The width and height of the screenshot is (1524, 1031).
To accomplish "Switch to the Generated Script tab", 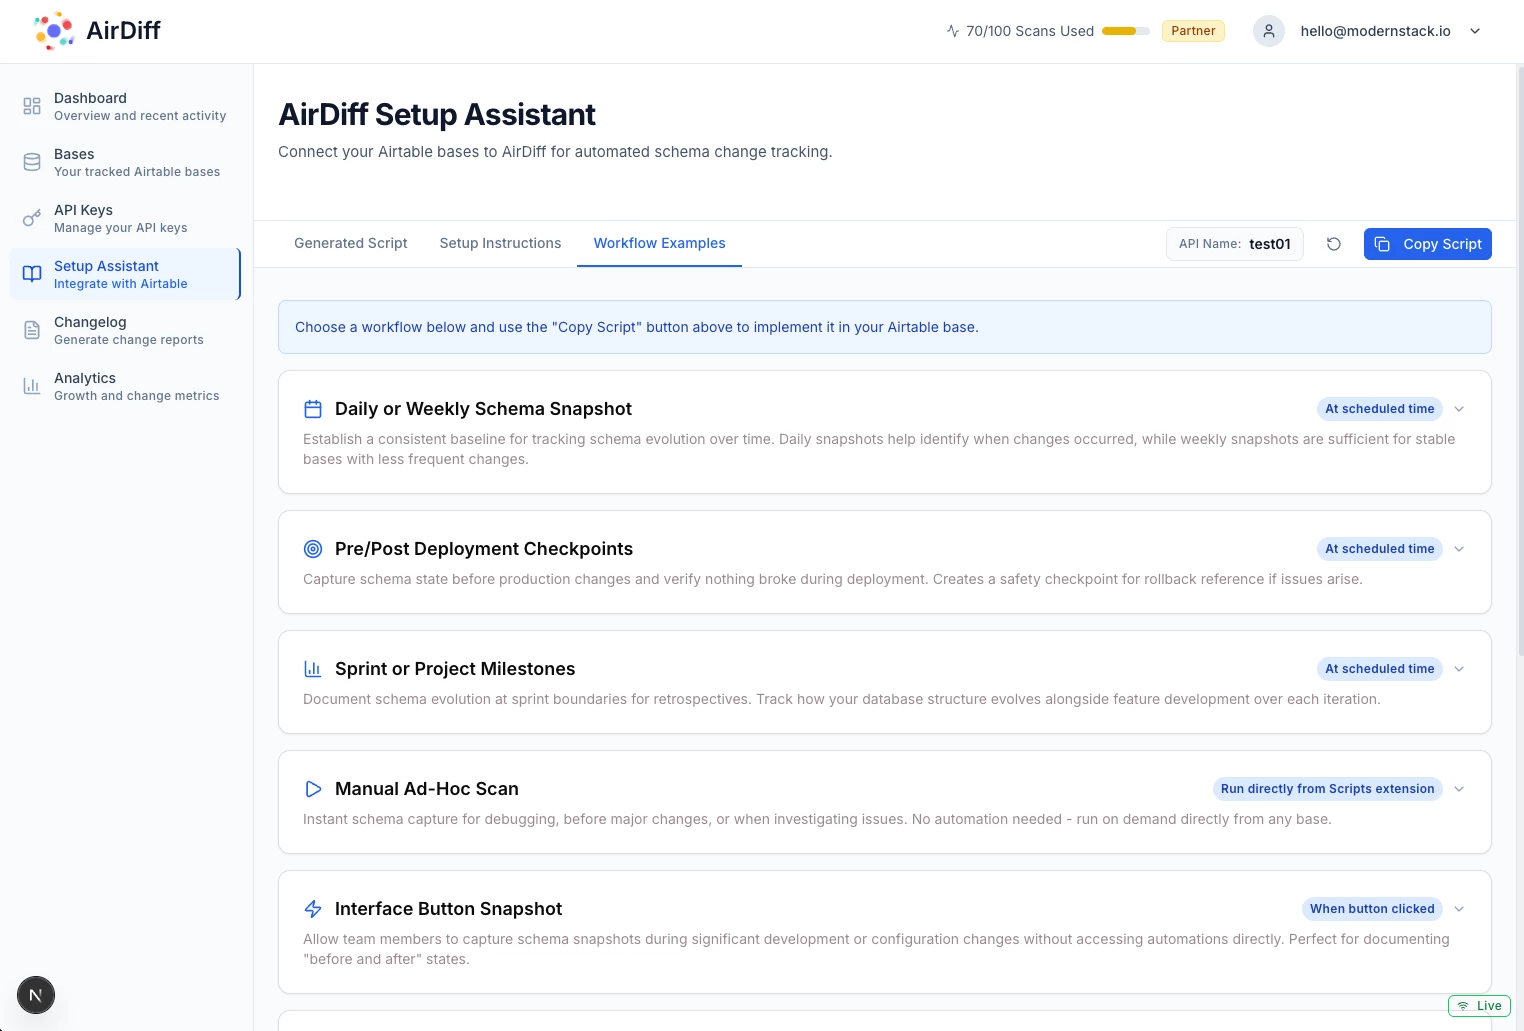I will click(351, 243).
